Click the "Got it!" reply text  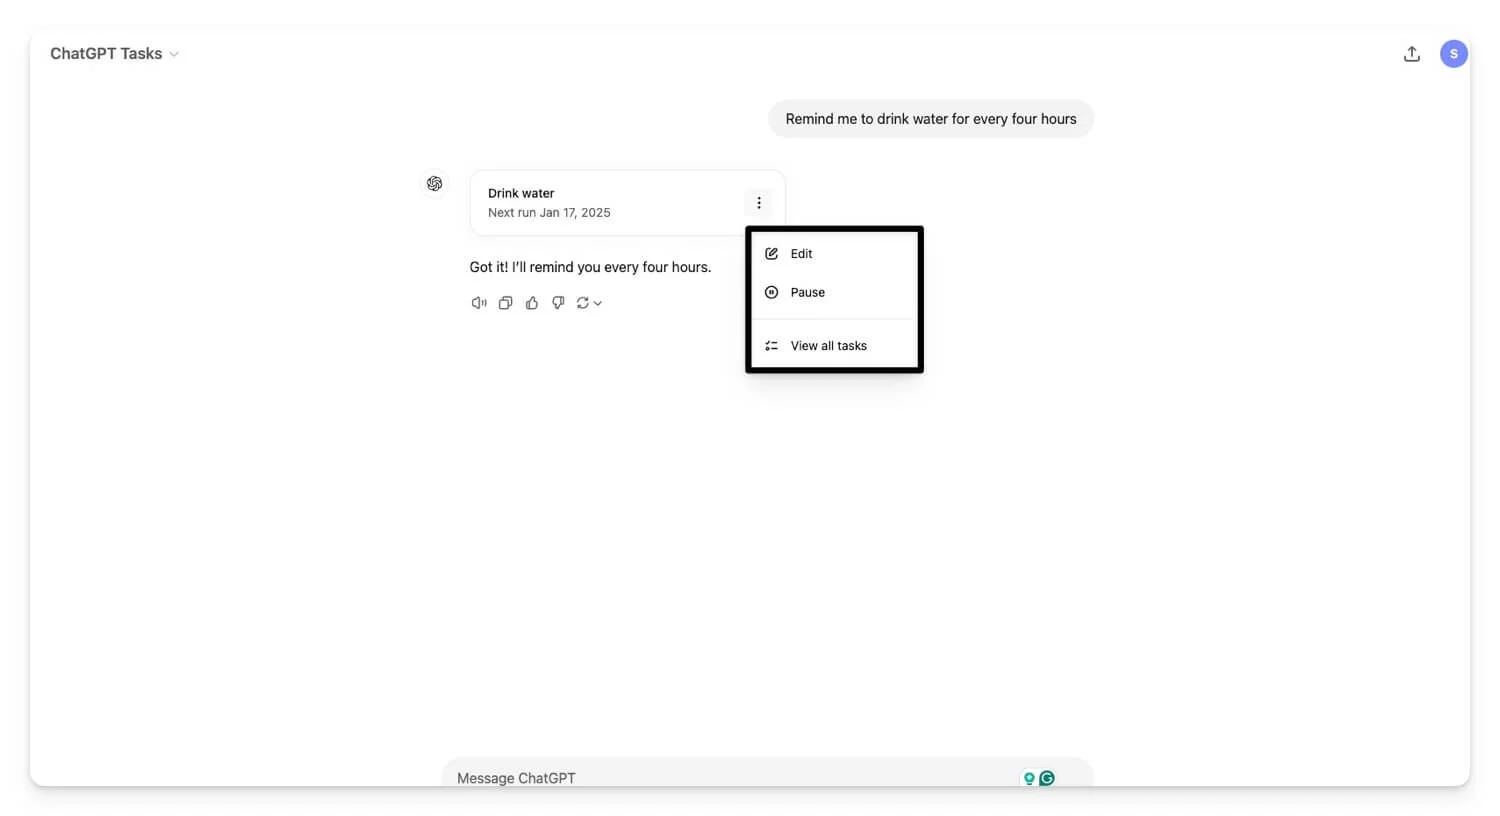[590, 267]
